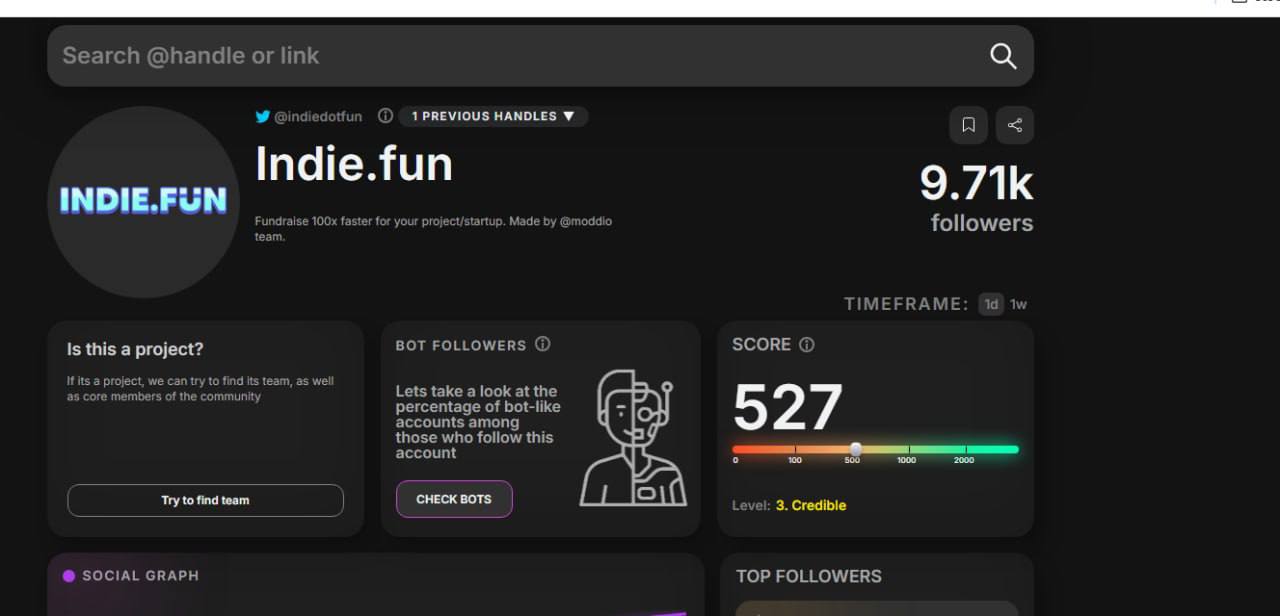Share the Indie.fun profile

coord(1015,125)
